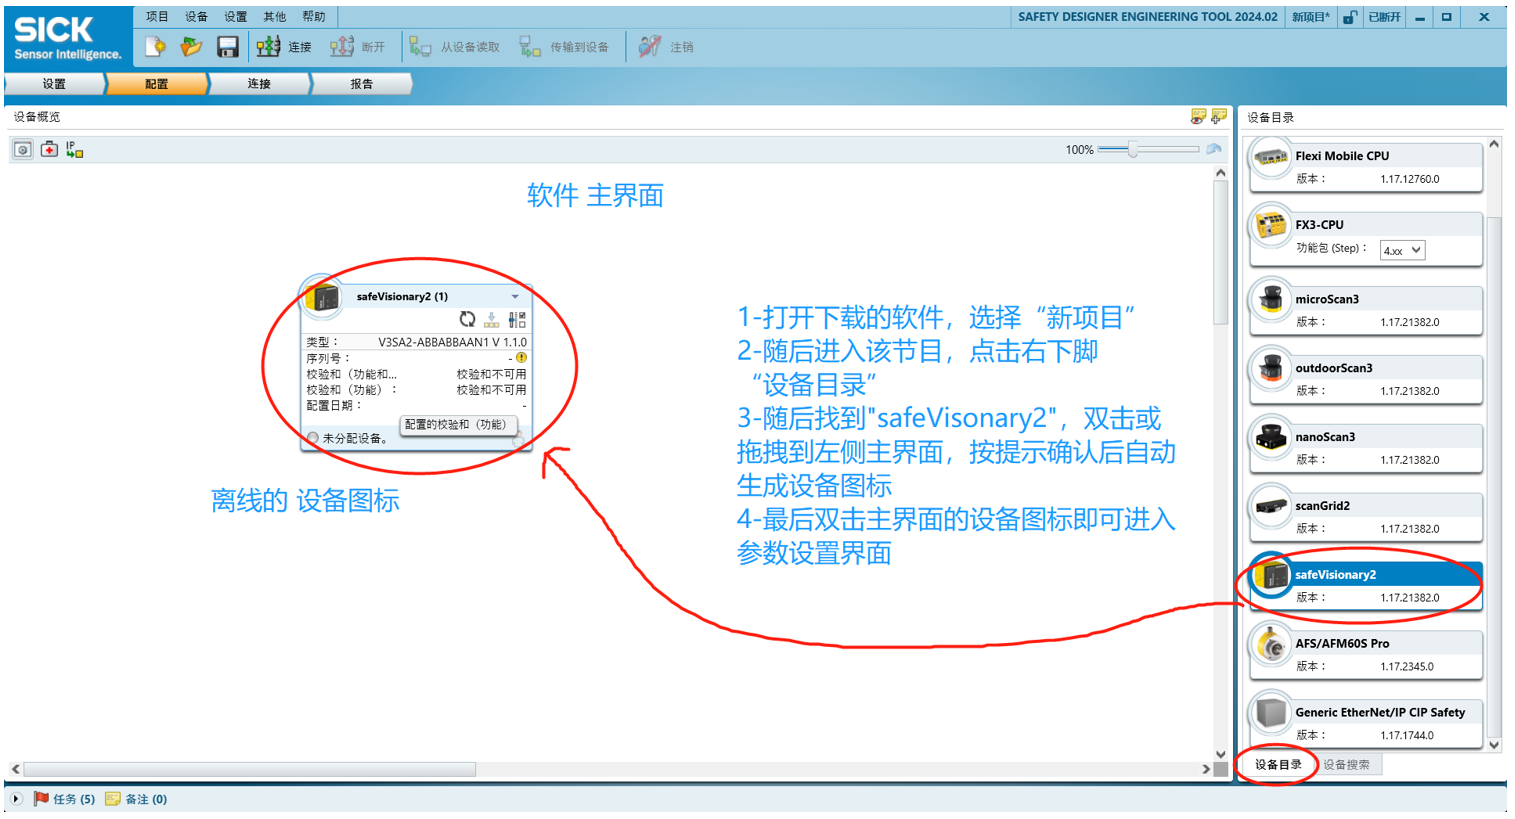Click device catalog scroll down arrow

[x=1494, y=745]
